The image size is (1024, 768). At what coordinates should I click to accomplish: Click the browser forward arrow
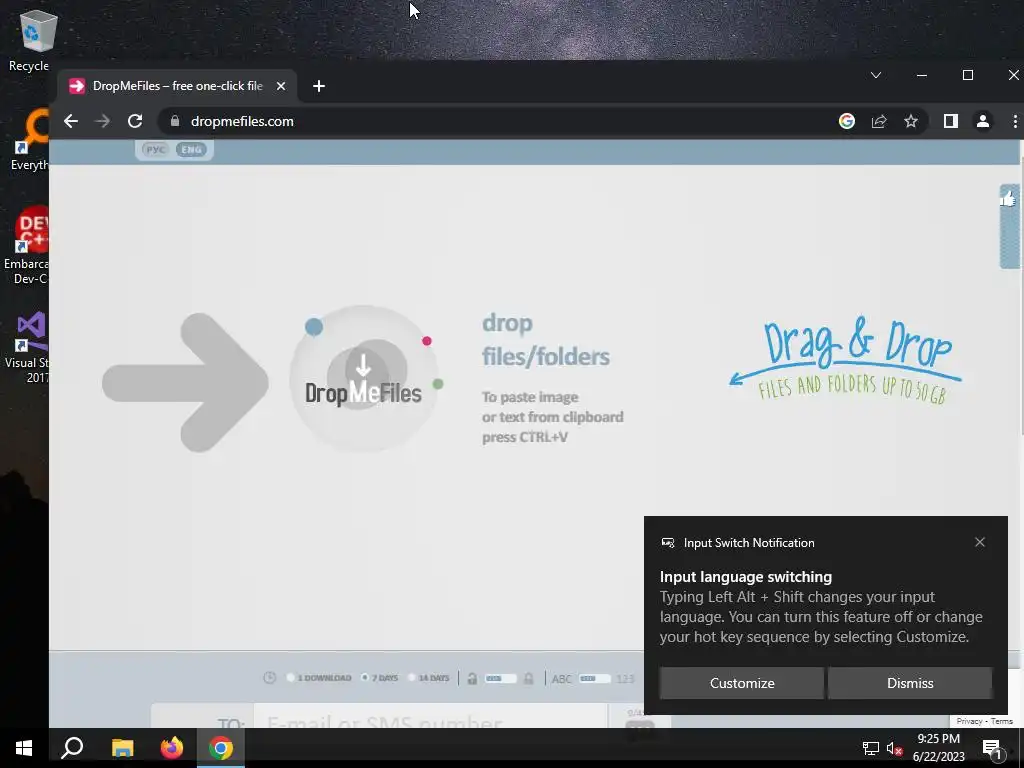click(103, 121)
